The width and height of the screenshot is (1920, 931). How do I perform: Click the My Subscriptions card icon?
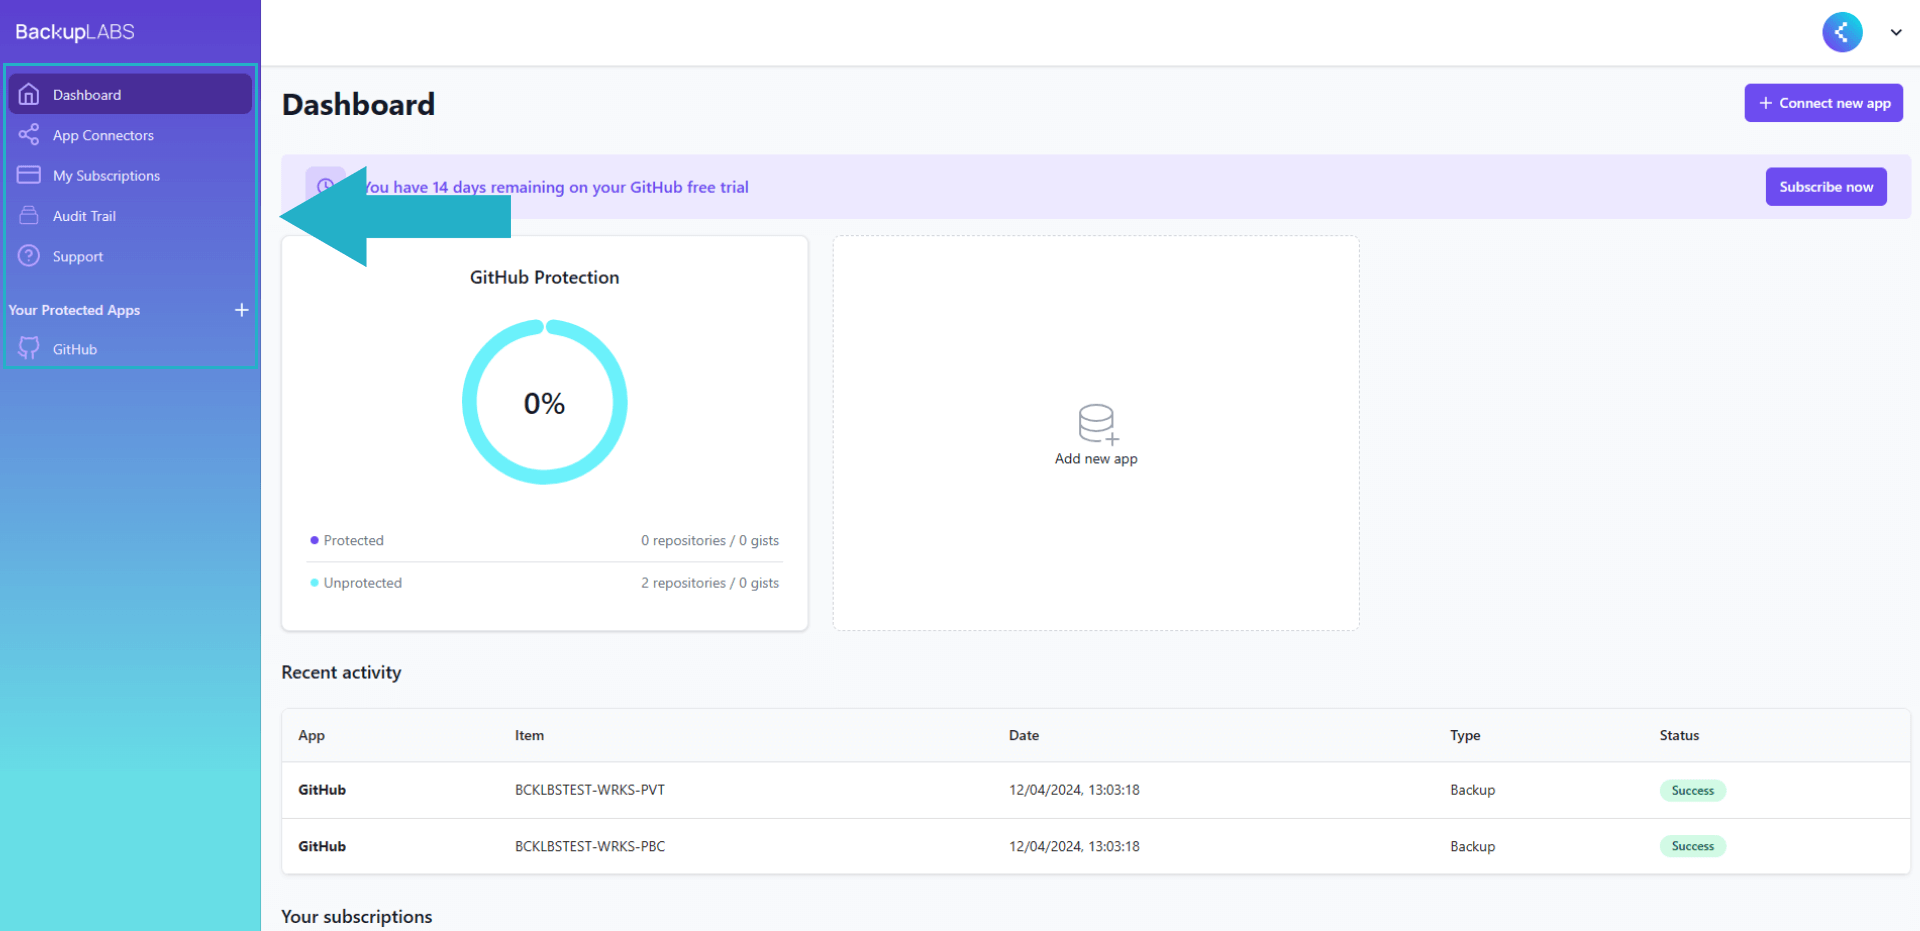pyautogui.click(x=29, y=175)
